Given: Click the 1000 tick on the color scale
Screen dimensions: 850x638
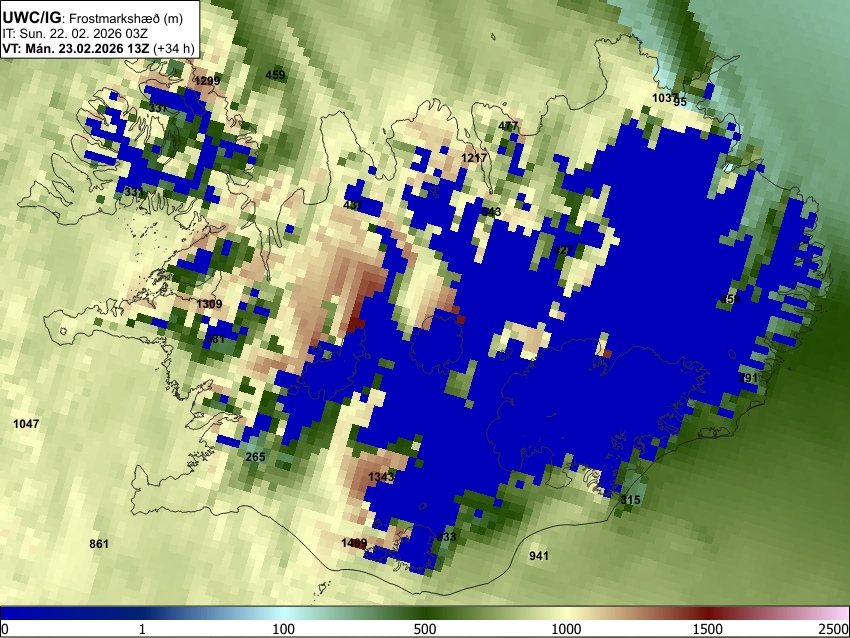Looking at the screenshot, I should [566, 629].
